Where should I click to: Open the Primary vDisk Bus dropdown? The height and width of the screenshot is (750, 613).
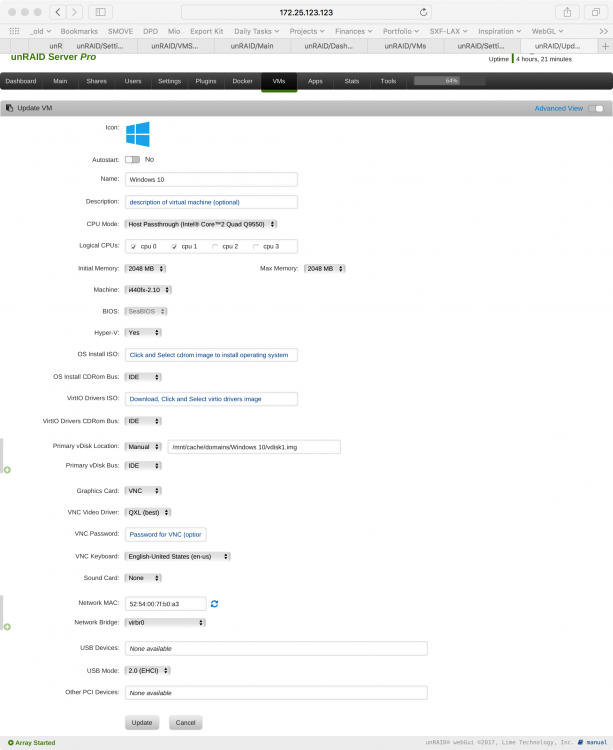click(x=143, y=465)
